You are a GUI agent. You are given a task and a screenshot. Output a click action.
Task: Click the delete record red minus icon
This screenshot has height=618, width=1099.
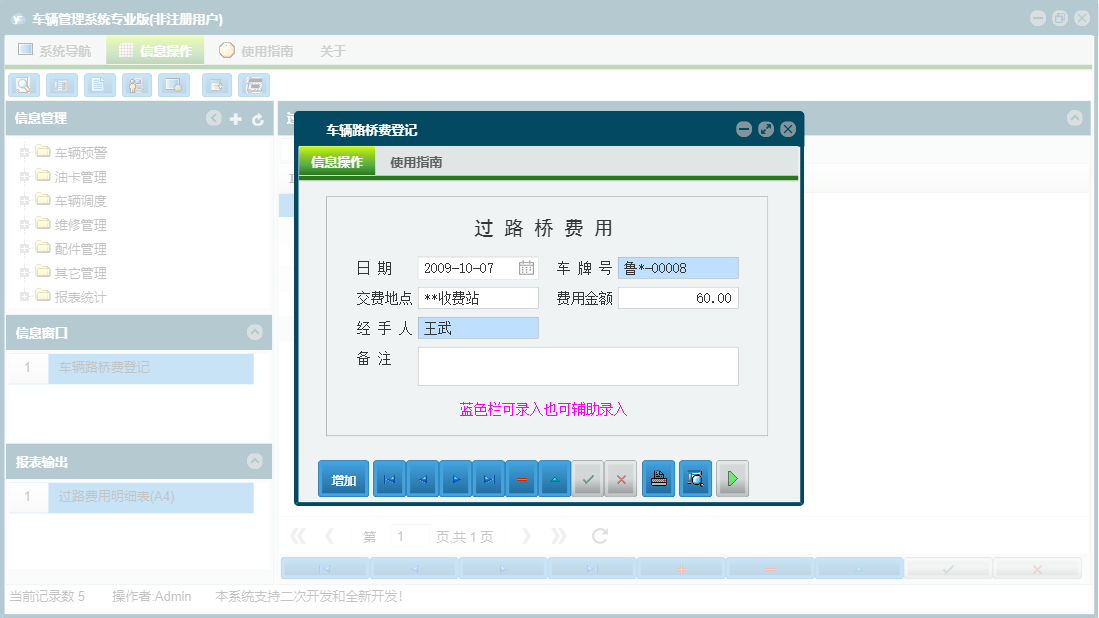(521, 478)
